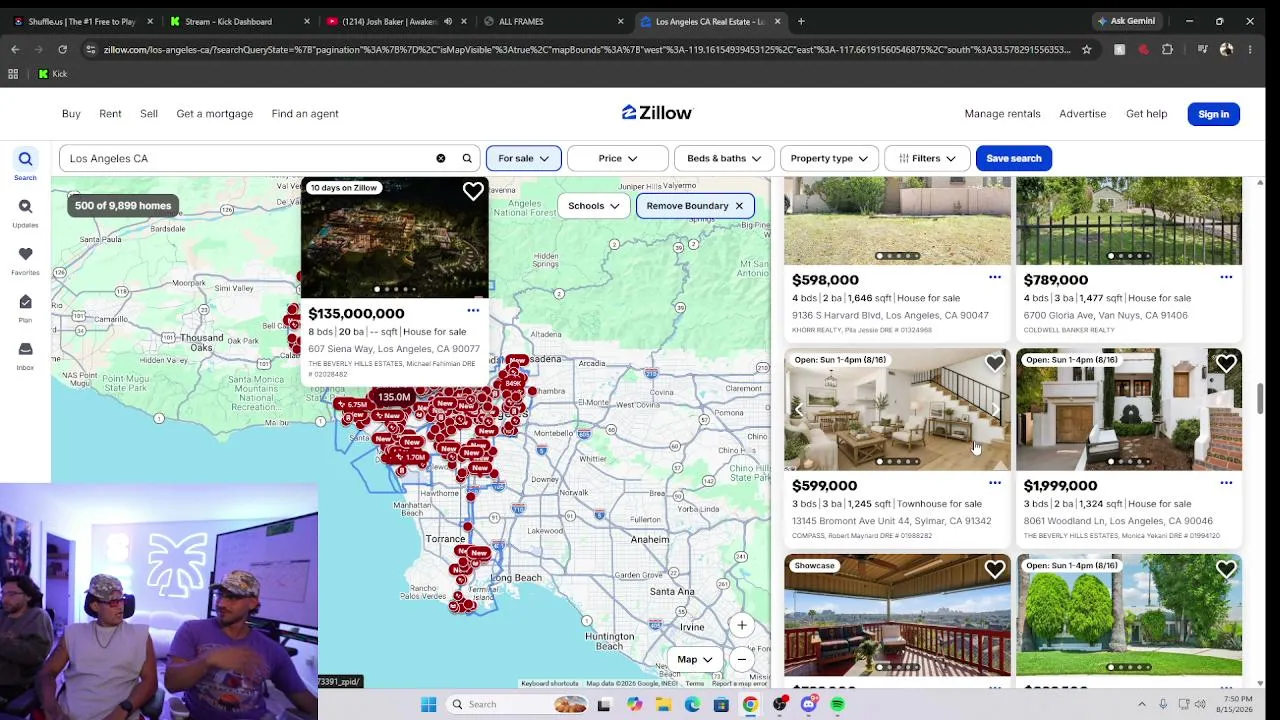
Task: Reload the page in Chrome
Action: coord(62,49)
